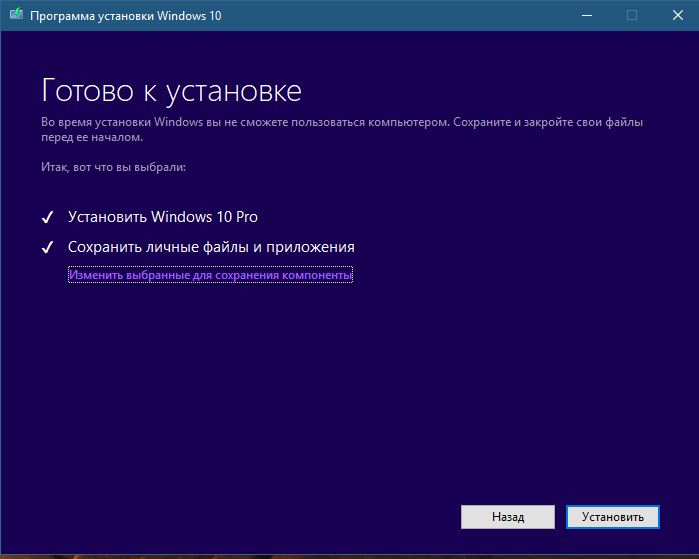Minimize the Windows 10 setup window
The image size is (699, 559).
[587, 15]
